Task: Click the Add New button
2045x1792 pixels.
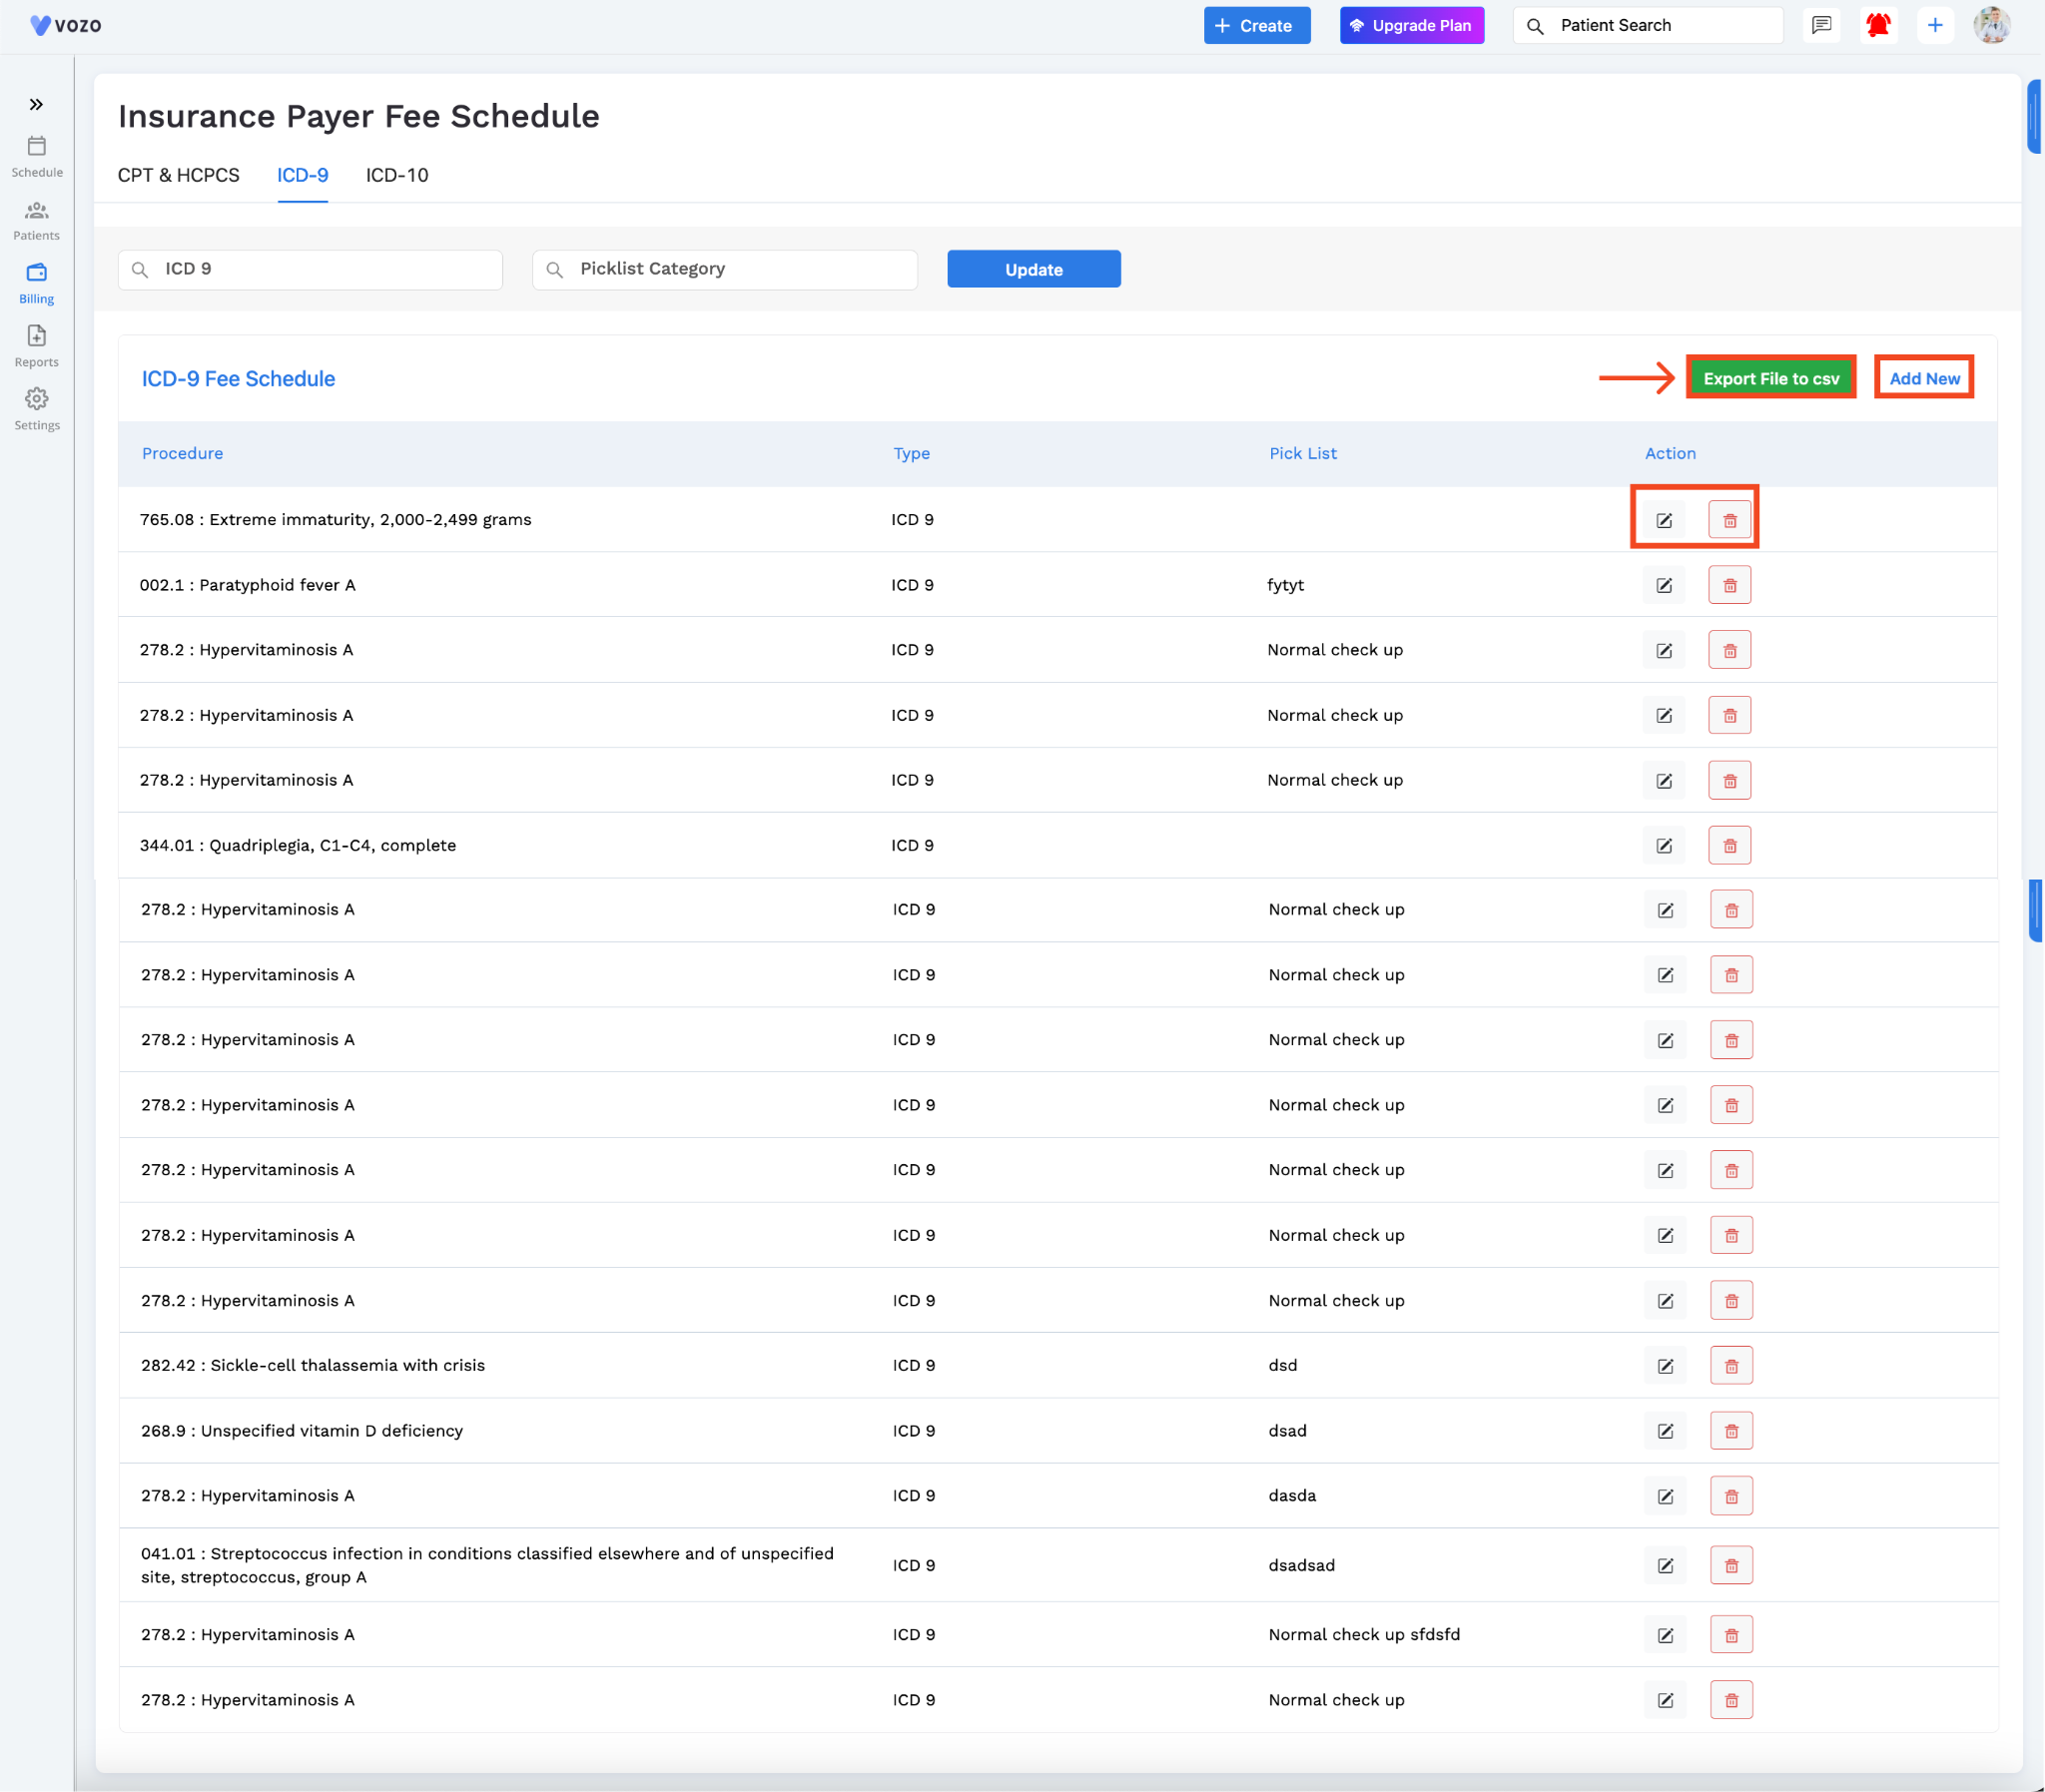Action: pyautogui.click(x=1924, y=378)
